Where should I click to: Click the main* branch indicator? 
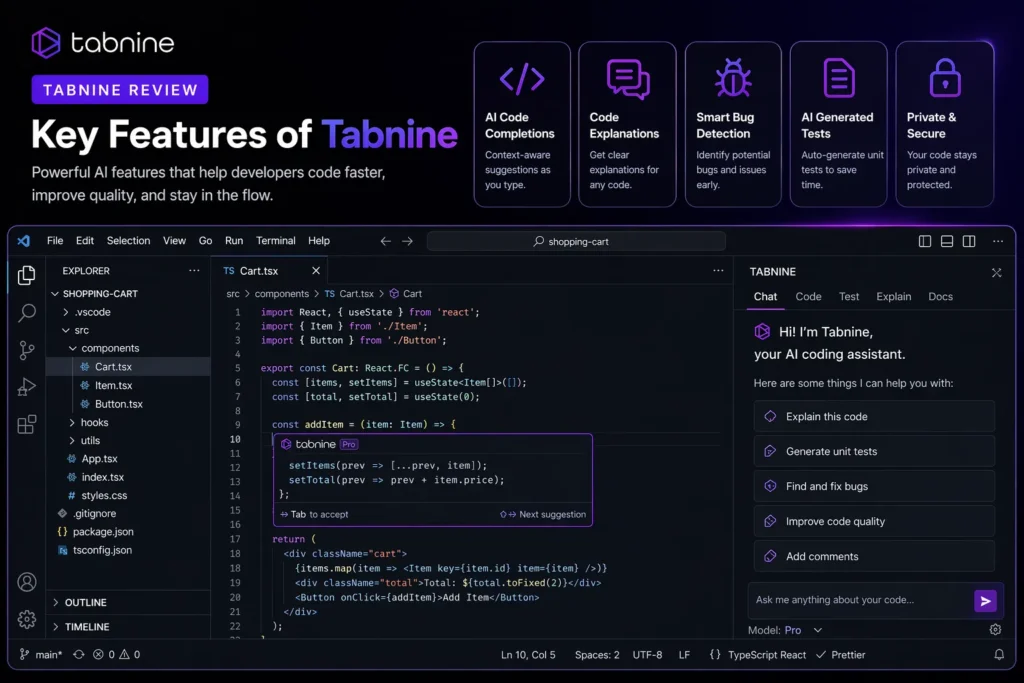tap(40, 654)
